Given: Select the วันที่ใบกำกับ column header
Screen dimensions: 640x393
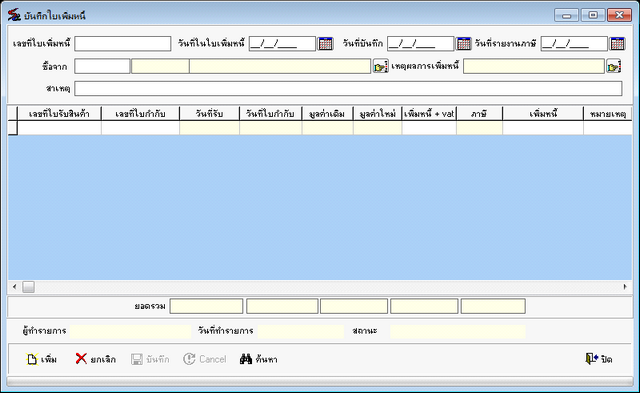Looking at the screenshot, I should point(271,114).
